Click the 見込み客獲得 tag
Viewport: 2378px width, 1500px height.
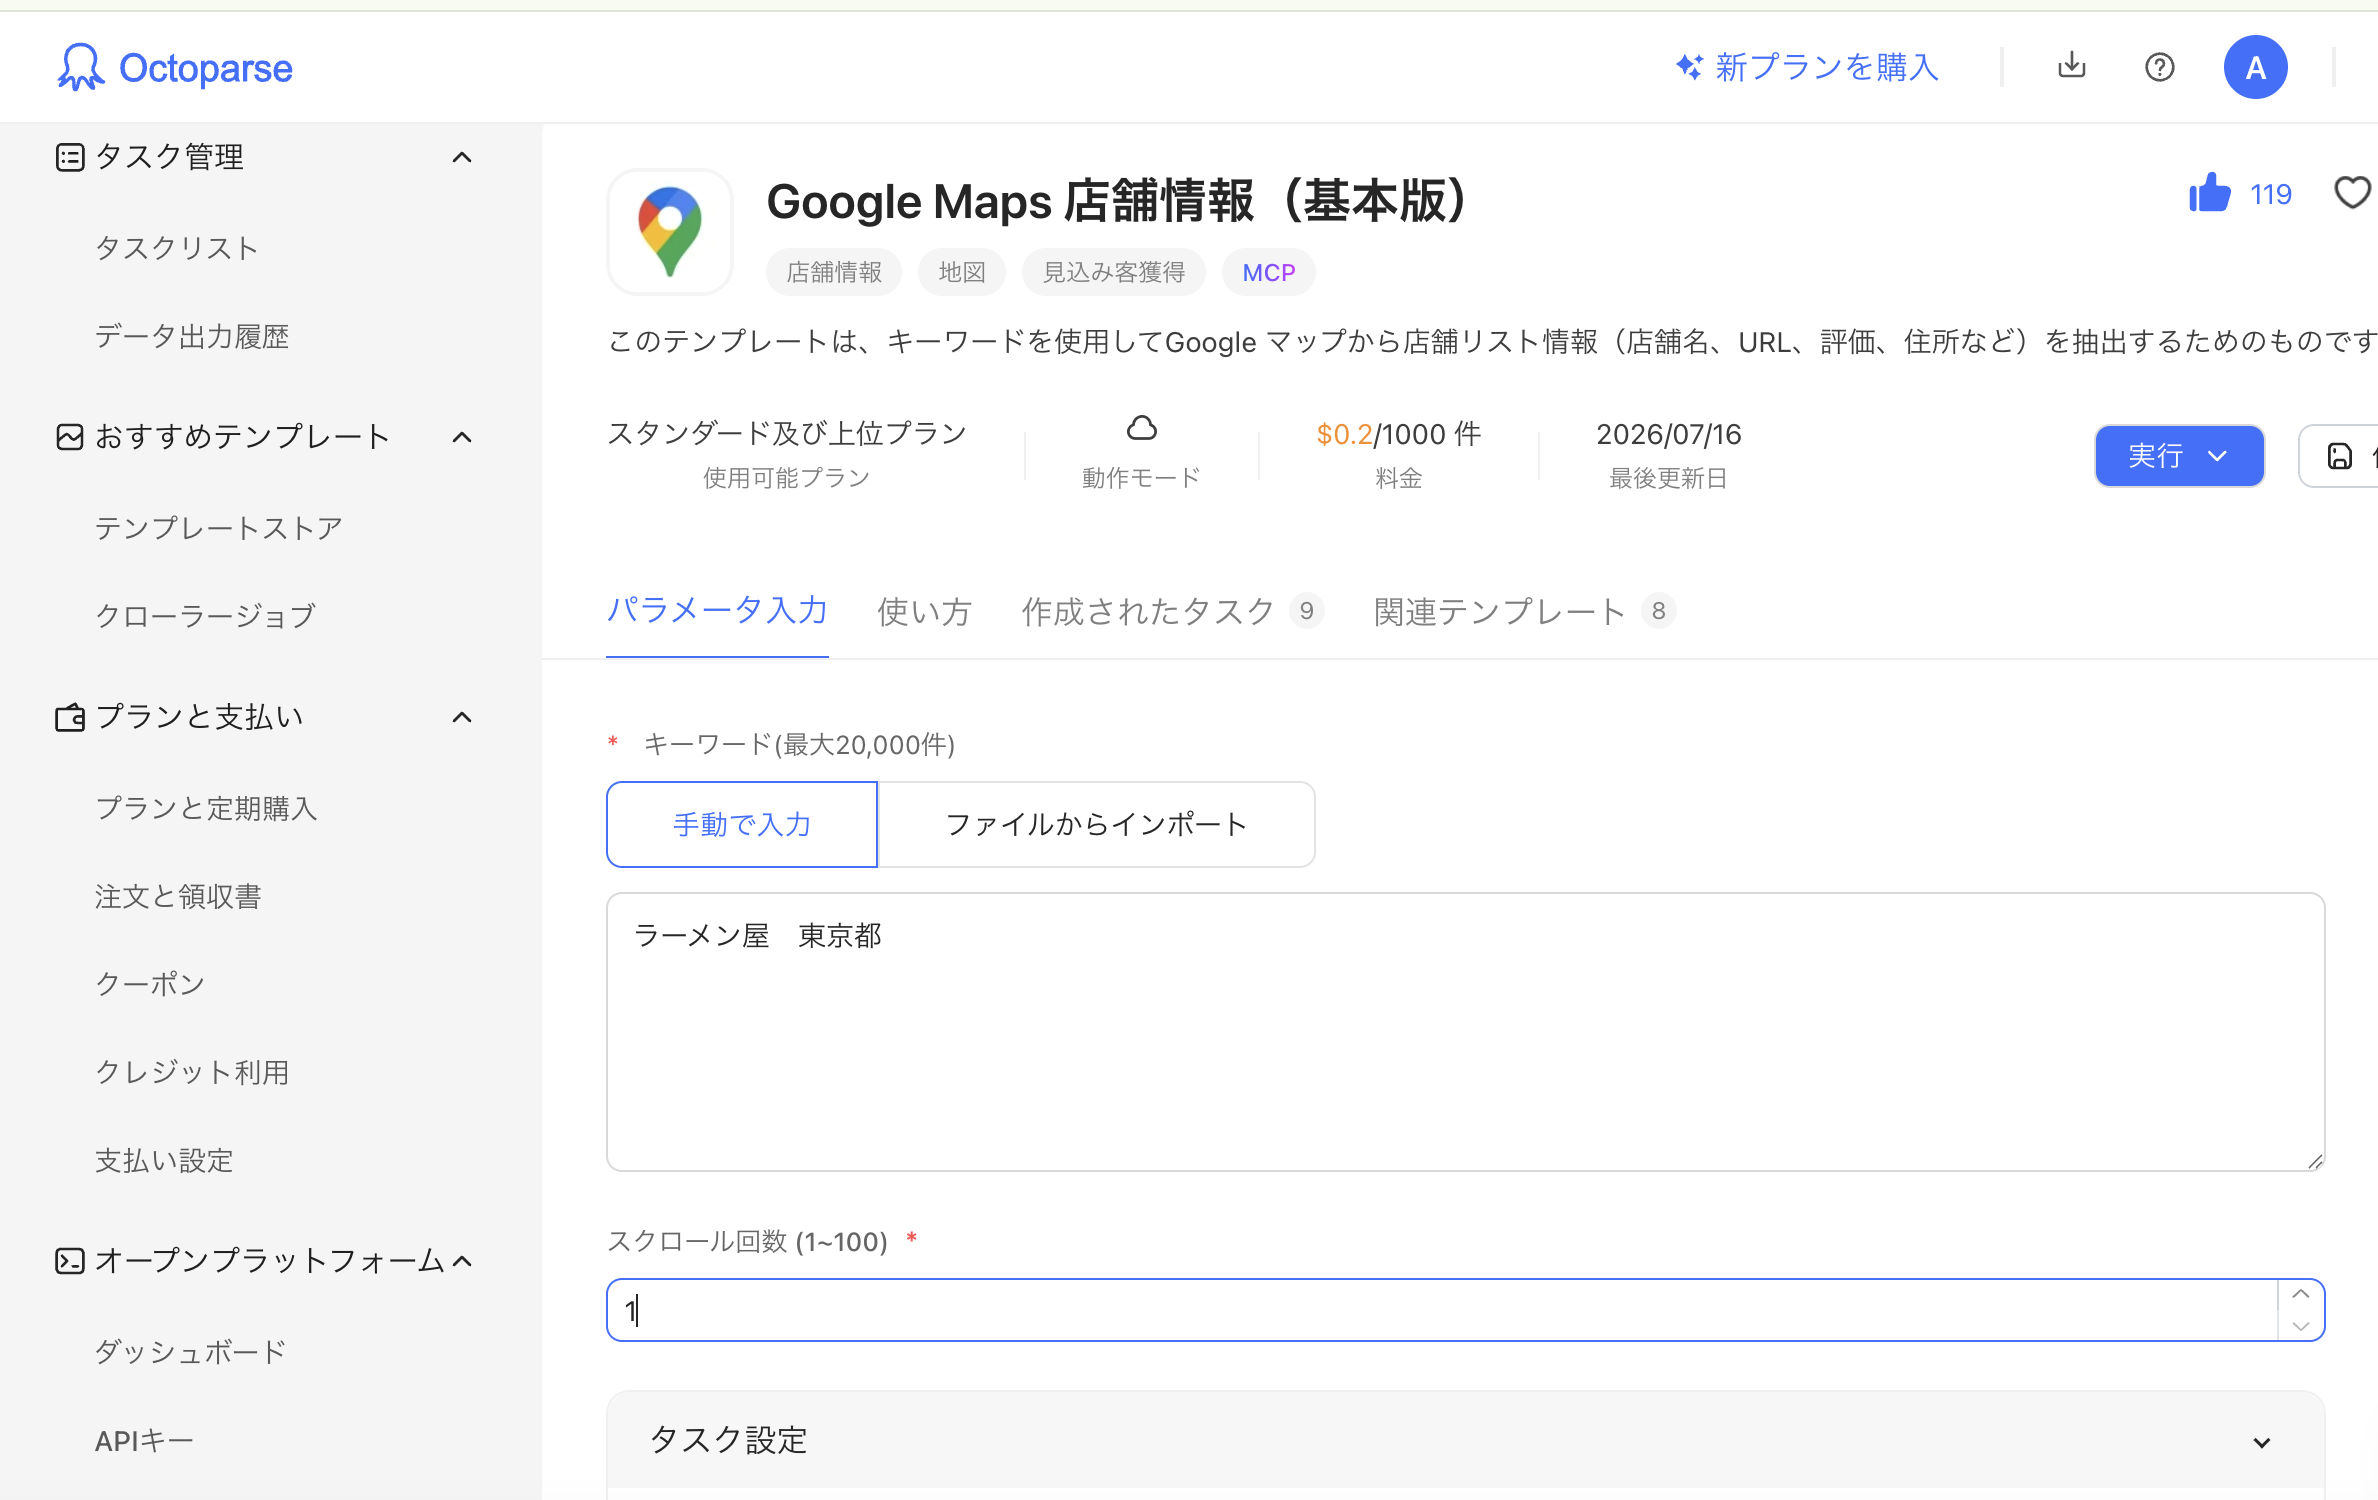click(x=1114, y=272)
